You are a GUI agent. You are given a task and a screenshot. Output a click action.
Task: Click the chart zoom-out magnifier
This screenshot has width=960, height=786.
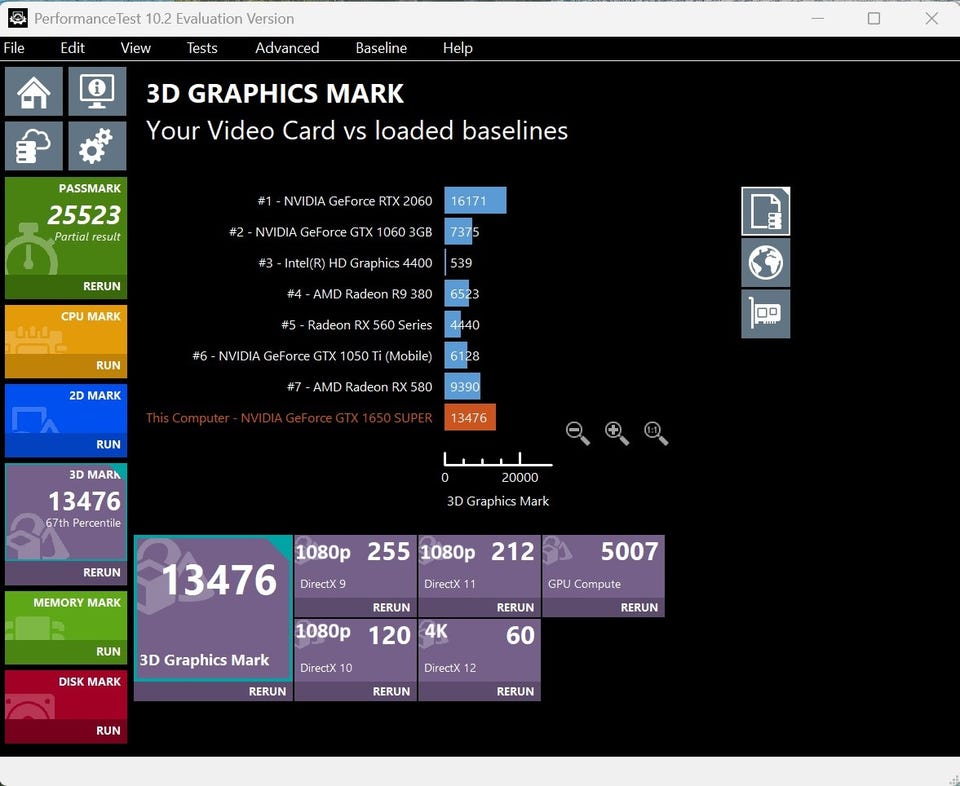coord(578,433)
